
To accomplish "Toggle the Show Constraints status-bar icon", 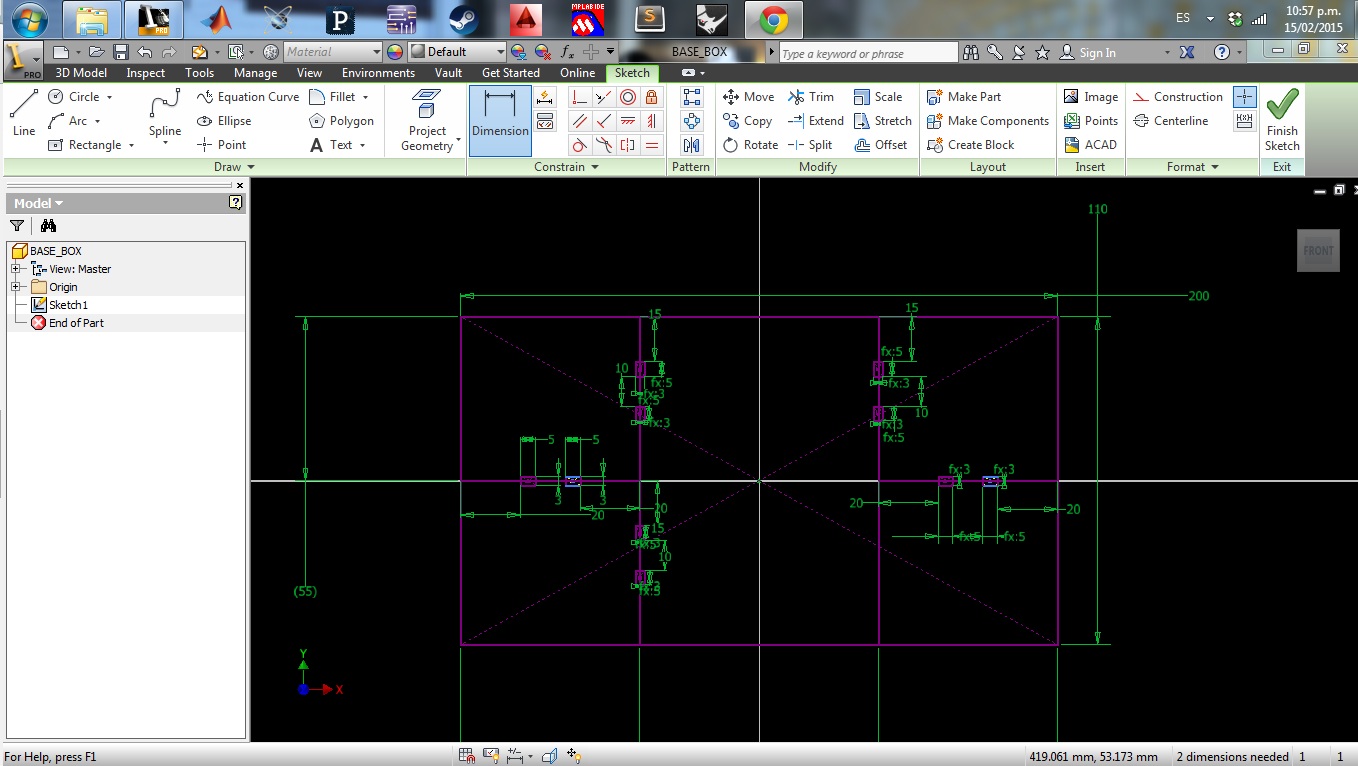I will tap(490, 756).
